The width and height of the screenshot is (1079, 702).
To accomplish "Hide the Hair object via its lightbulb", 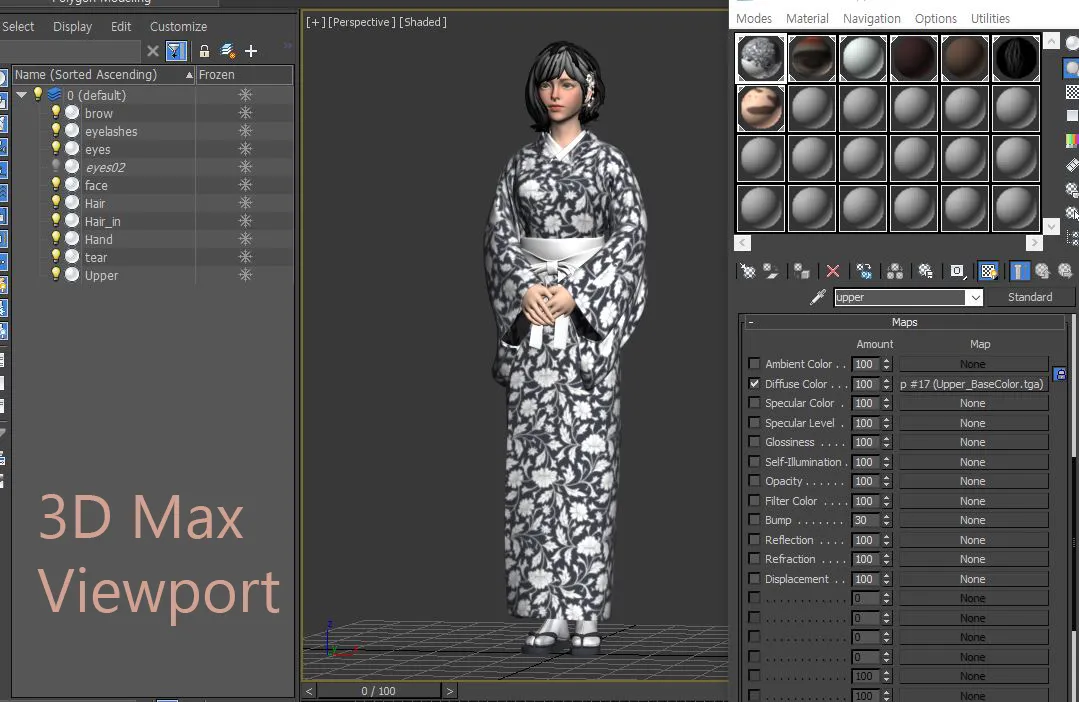I will click(x=56, y=203).
